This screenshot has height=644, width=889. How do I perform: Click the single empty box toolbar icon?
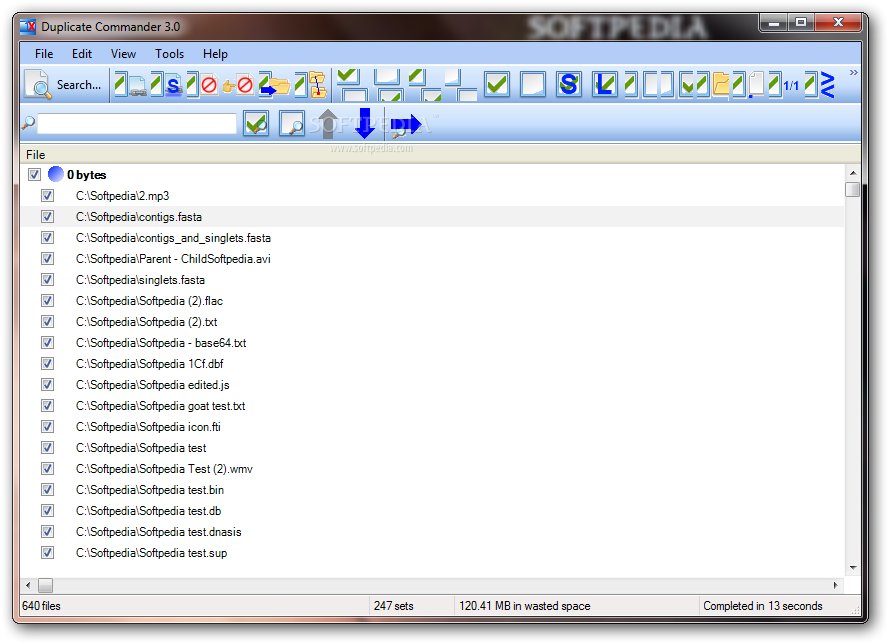(533, 85)
